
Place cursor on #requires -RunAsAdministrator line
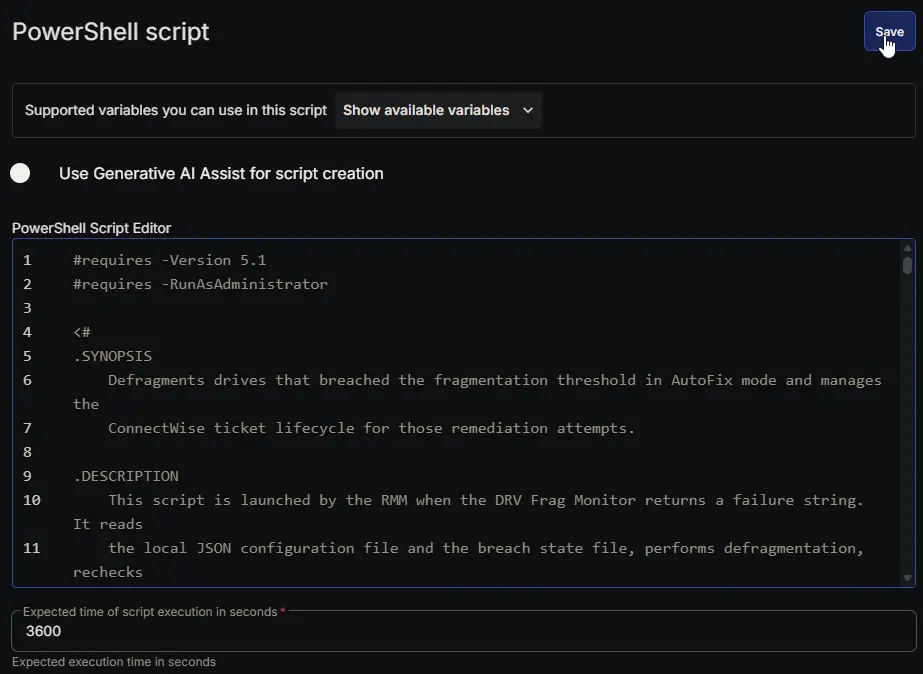[x=200, y=284]
